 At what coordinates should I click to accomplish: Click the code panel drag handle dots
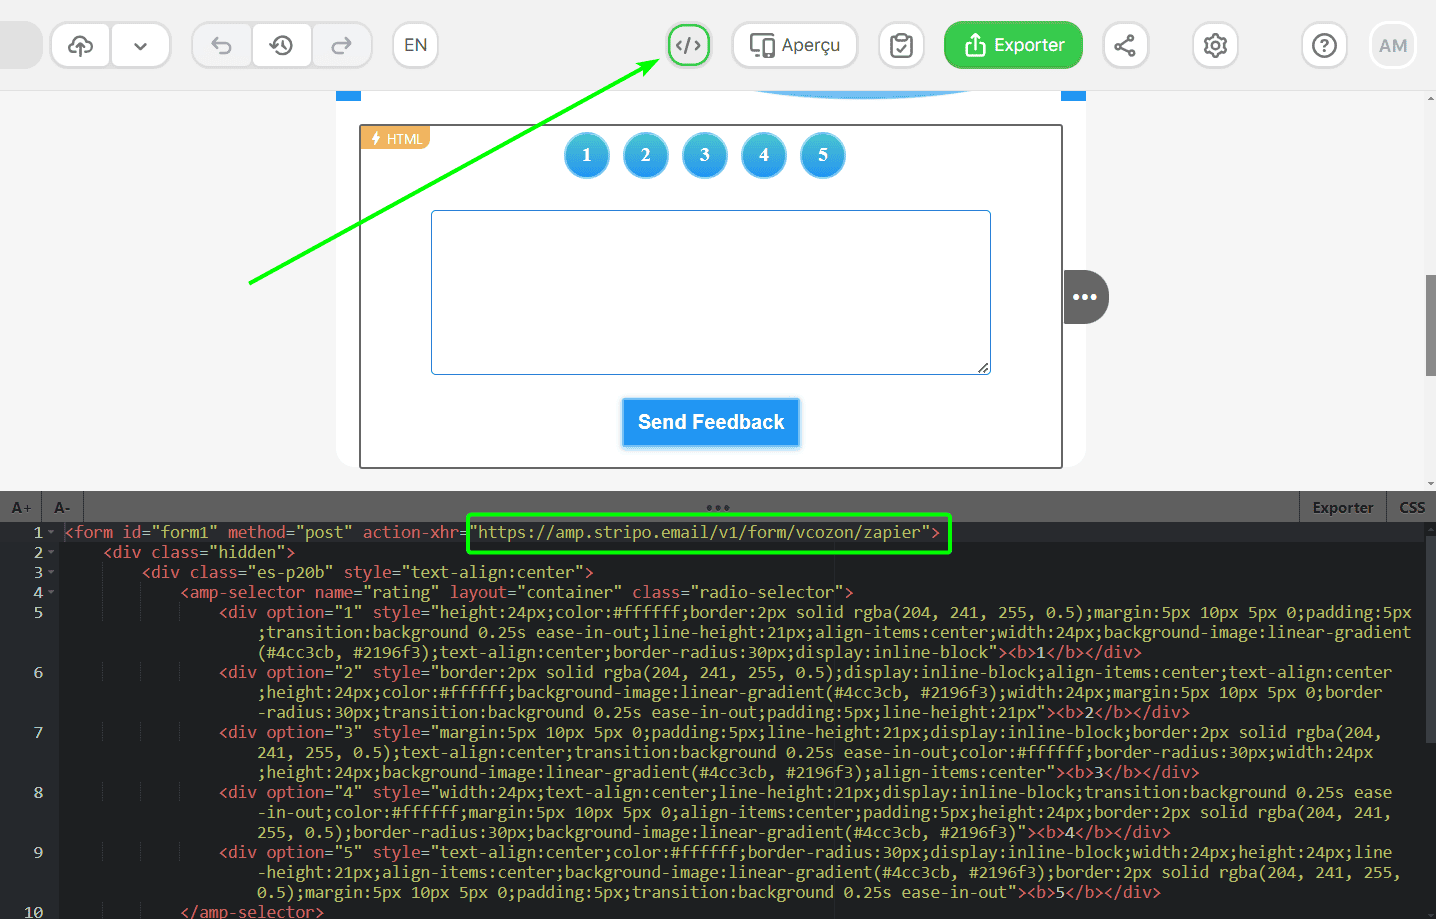point(718,507)
